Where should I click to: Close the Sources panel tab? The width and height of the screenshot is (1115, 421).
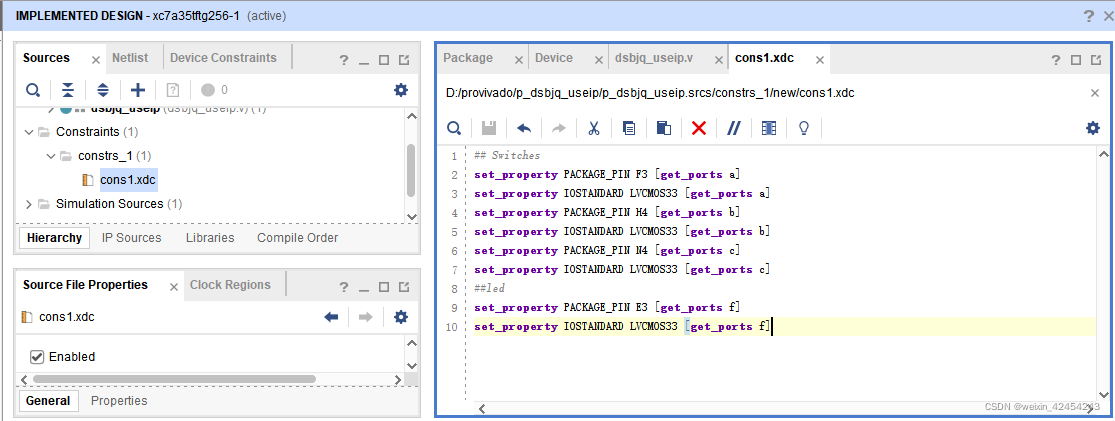[96, 60]
